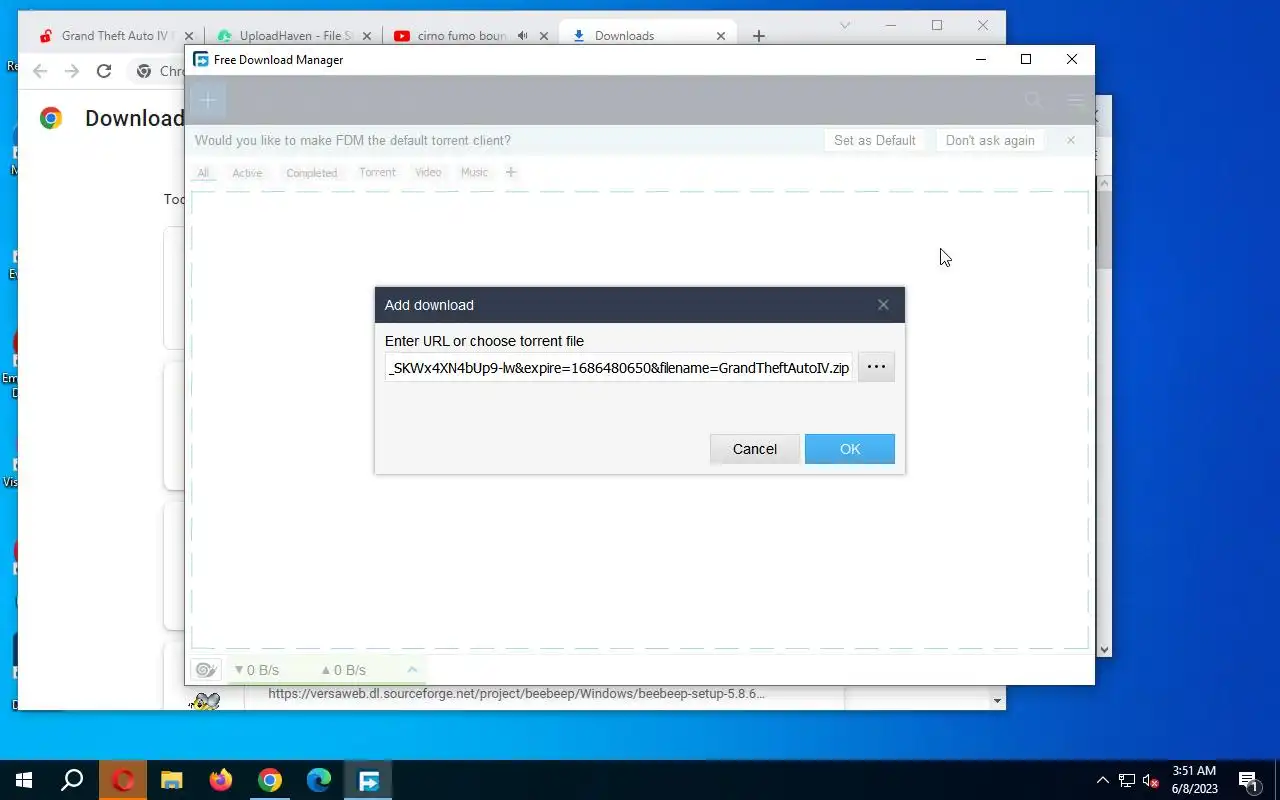The width and height of the screenshot is (1280, 800).
Task: Select the Music filter tab in FDM
Action: click(x=474, y=173)
